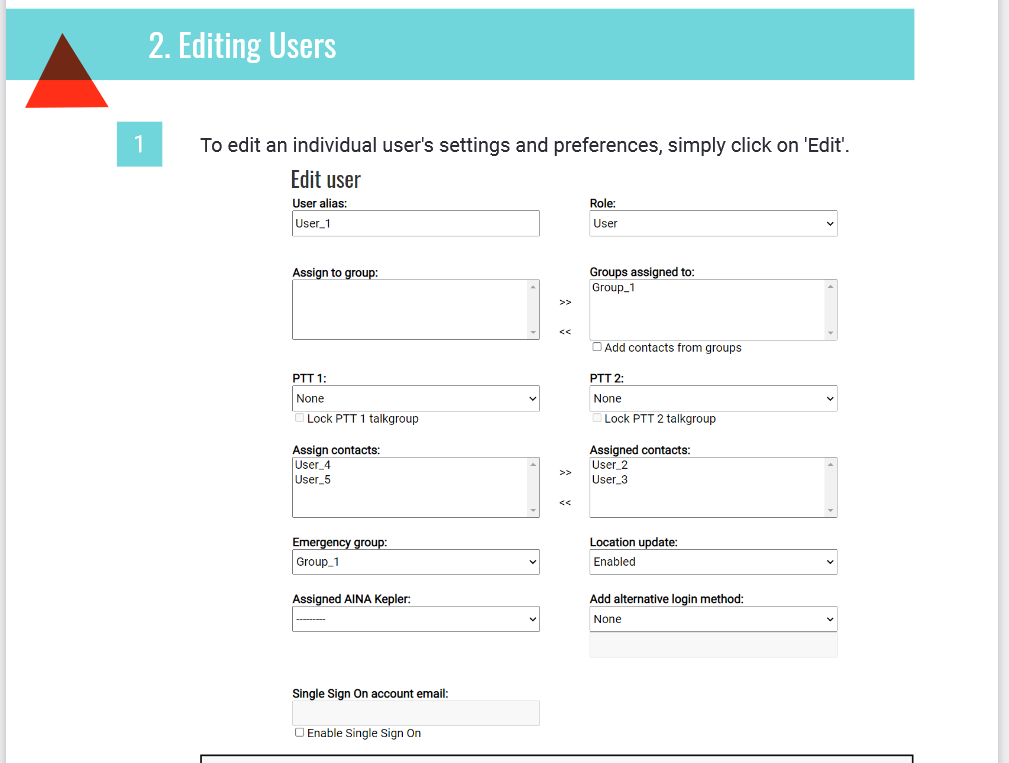Click the >> arrow beside Assign contacts
Image resolution: width=1009 pixels, height=763 pixels.
565,472
